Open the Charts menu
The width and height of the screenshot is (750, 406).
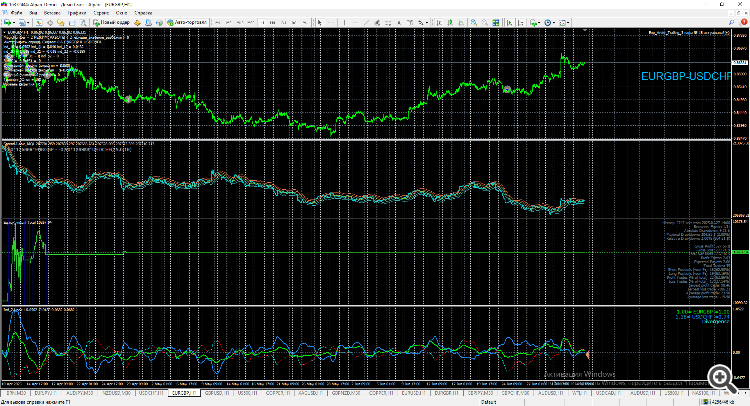point(77,13)
